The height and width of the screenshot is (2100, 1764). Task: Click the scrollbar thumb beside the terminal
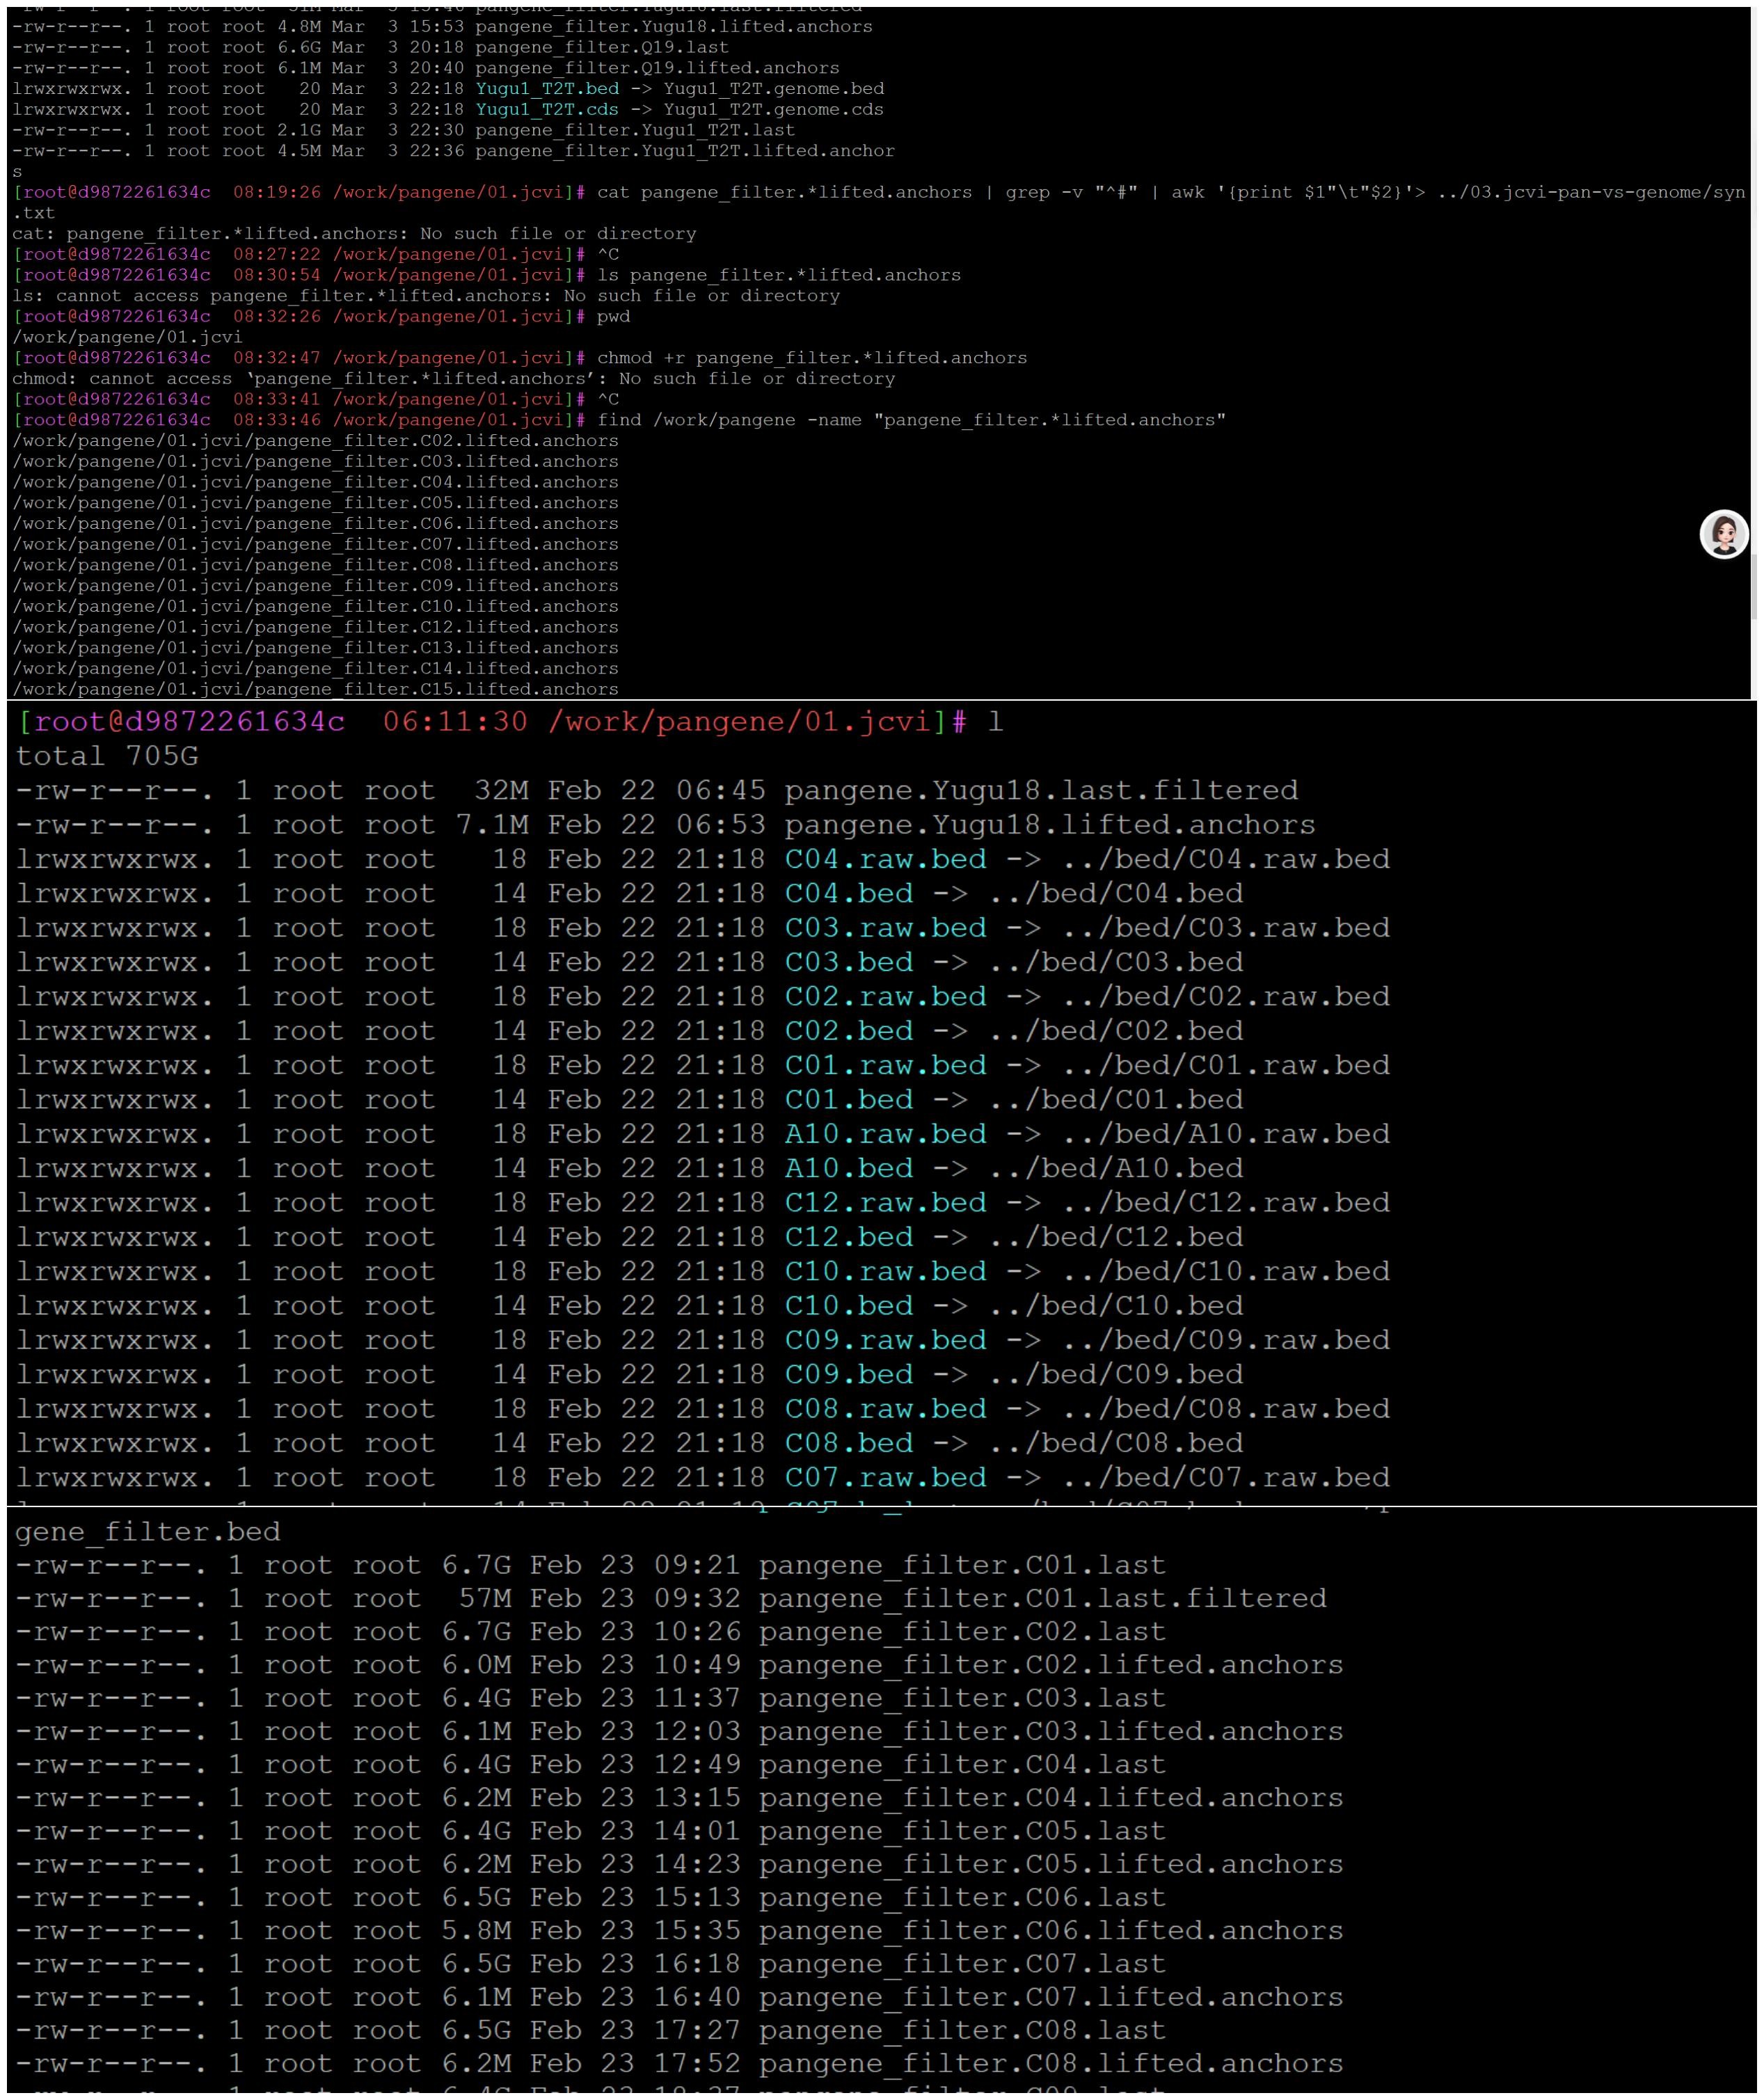tap(1753, 588)
